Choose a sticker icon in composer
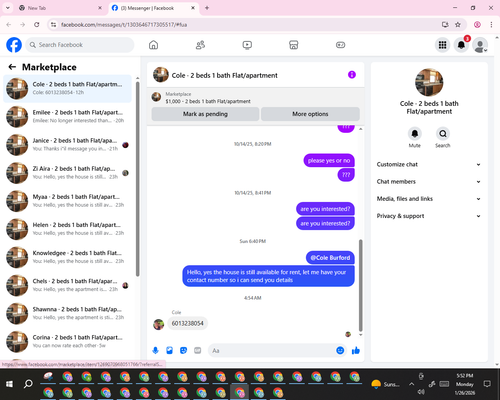This screenshot has height=400, width=500. click(183, 350)
